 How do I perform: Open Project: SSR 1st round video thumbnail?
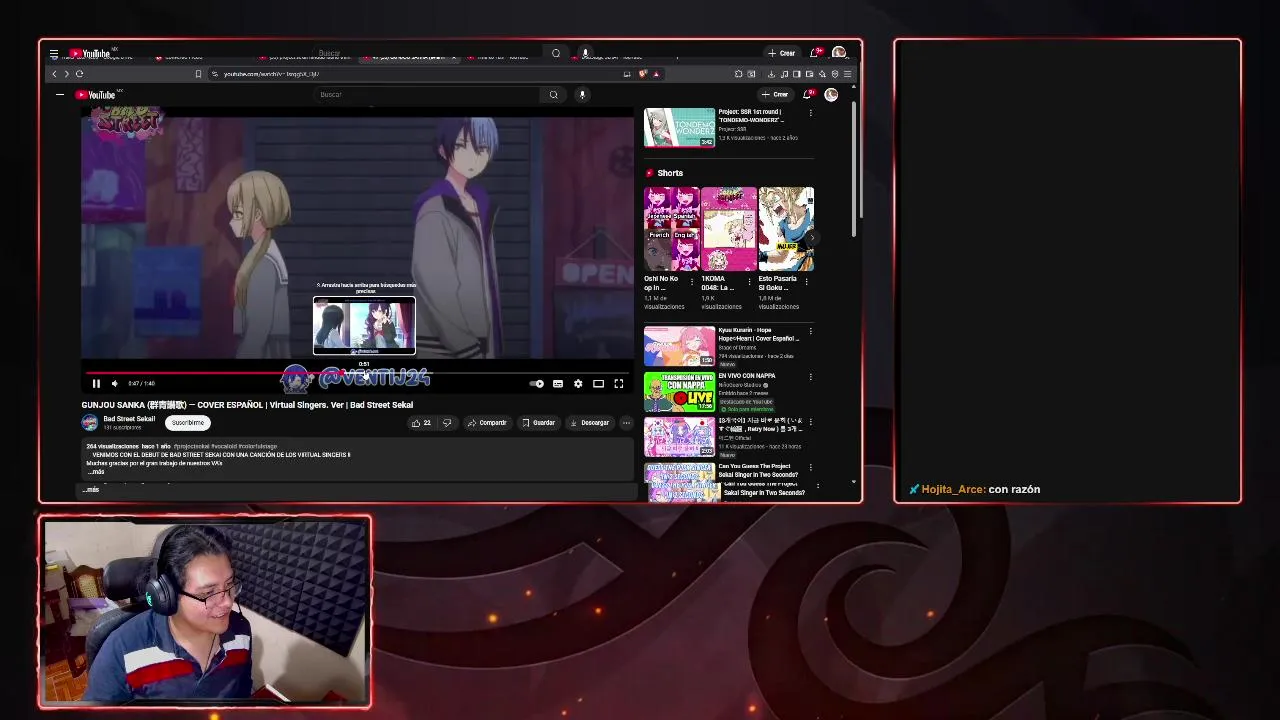click(680, 127)
